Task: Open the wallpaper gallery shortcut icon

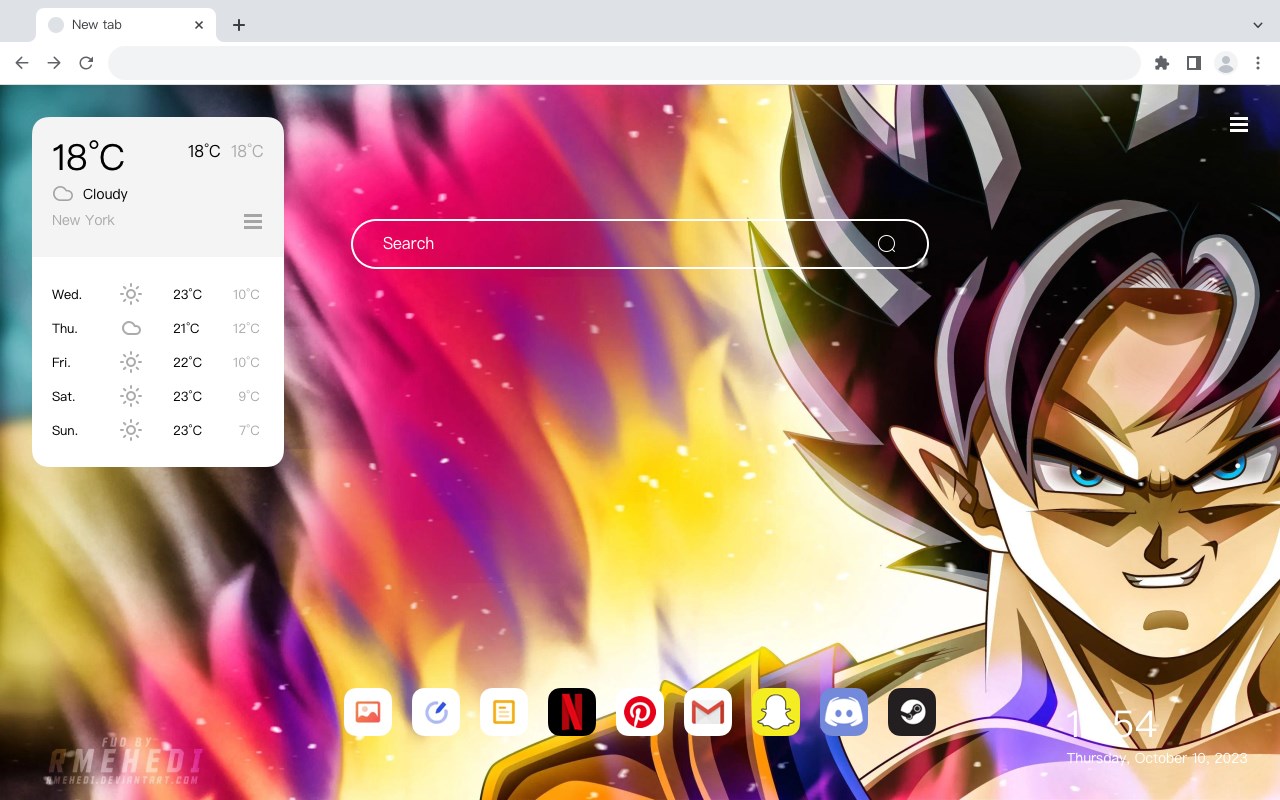Action: click(368, 712)
